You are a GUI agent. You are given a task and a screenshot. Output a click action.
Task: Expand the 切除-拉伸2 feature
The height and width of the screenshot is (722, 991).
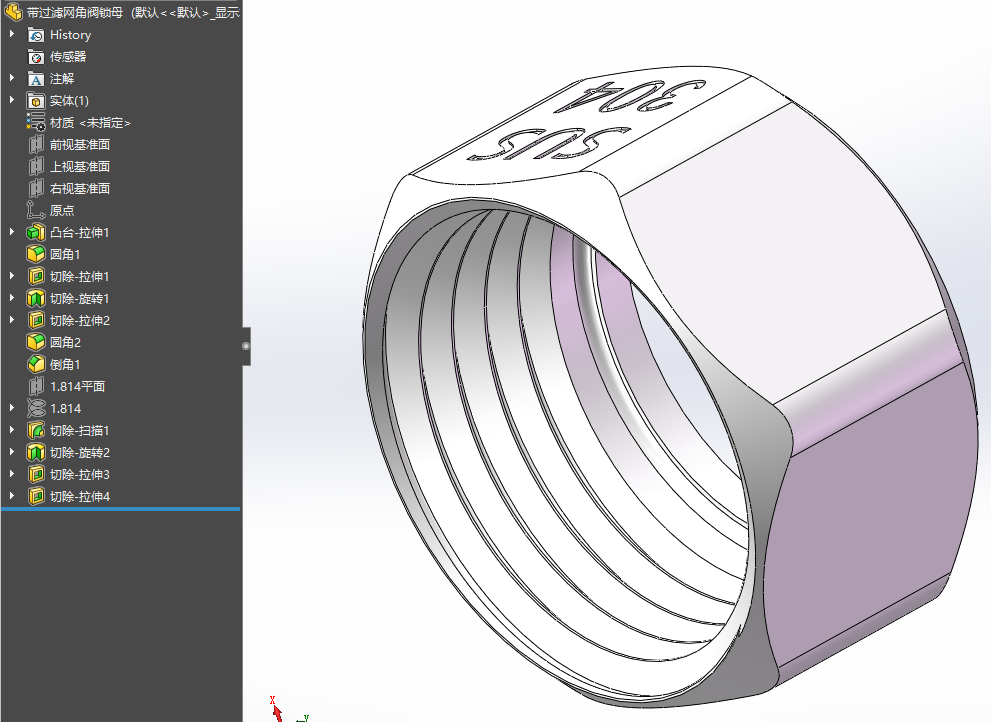click(x=11, y=320)
